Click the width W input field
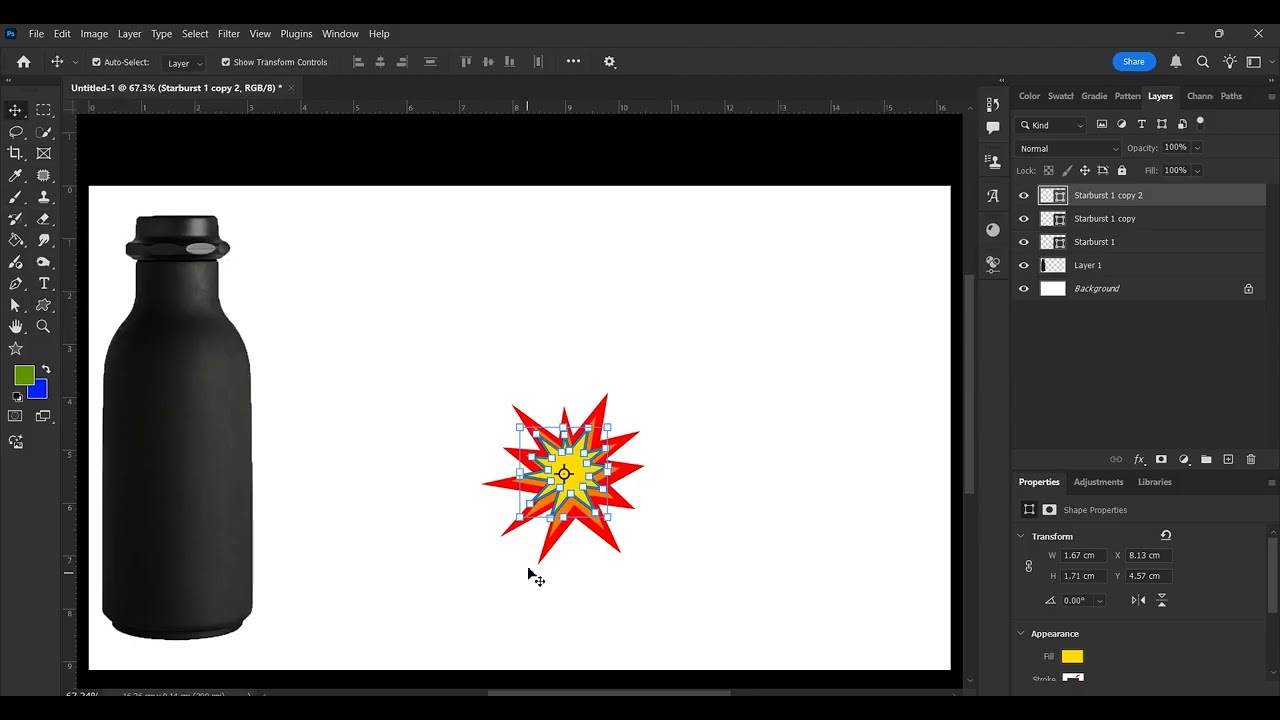1280x720 pixels. coord(1084,556)
